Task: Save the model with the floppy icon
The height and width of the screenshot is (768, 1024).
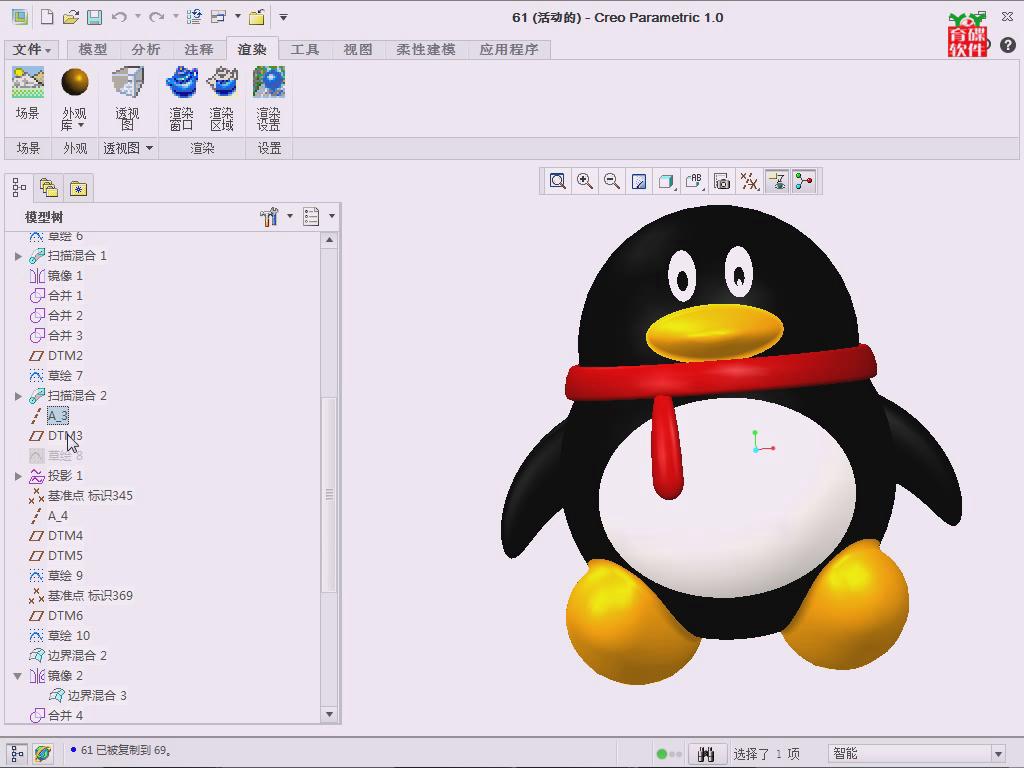Action: [x=95, y=17]
